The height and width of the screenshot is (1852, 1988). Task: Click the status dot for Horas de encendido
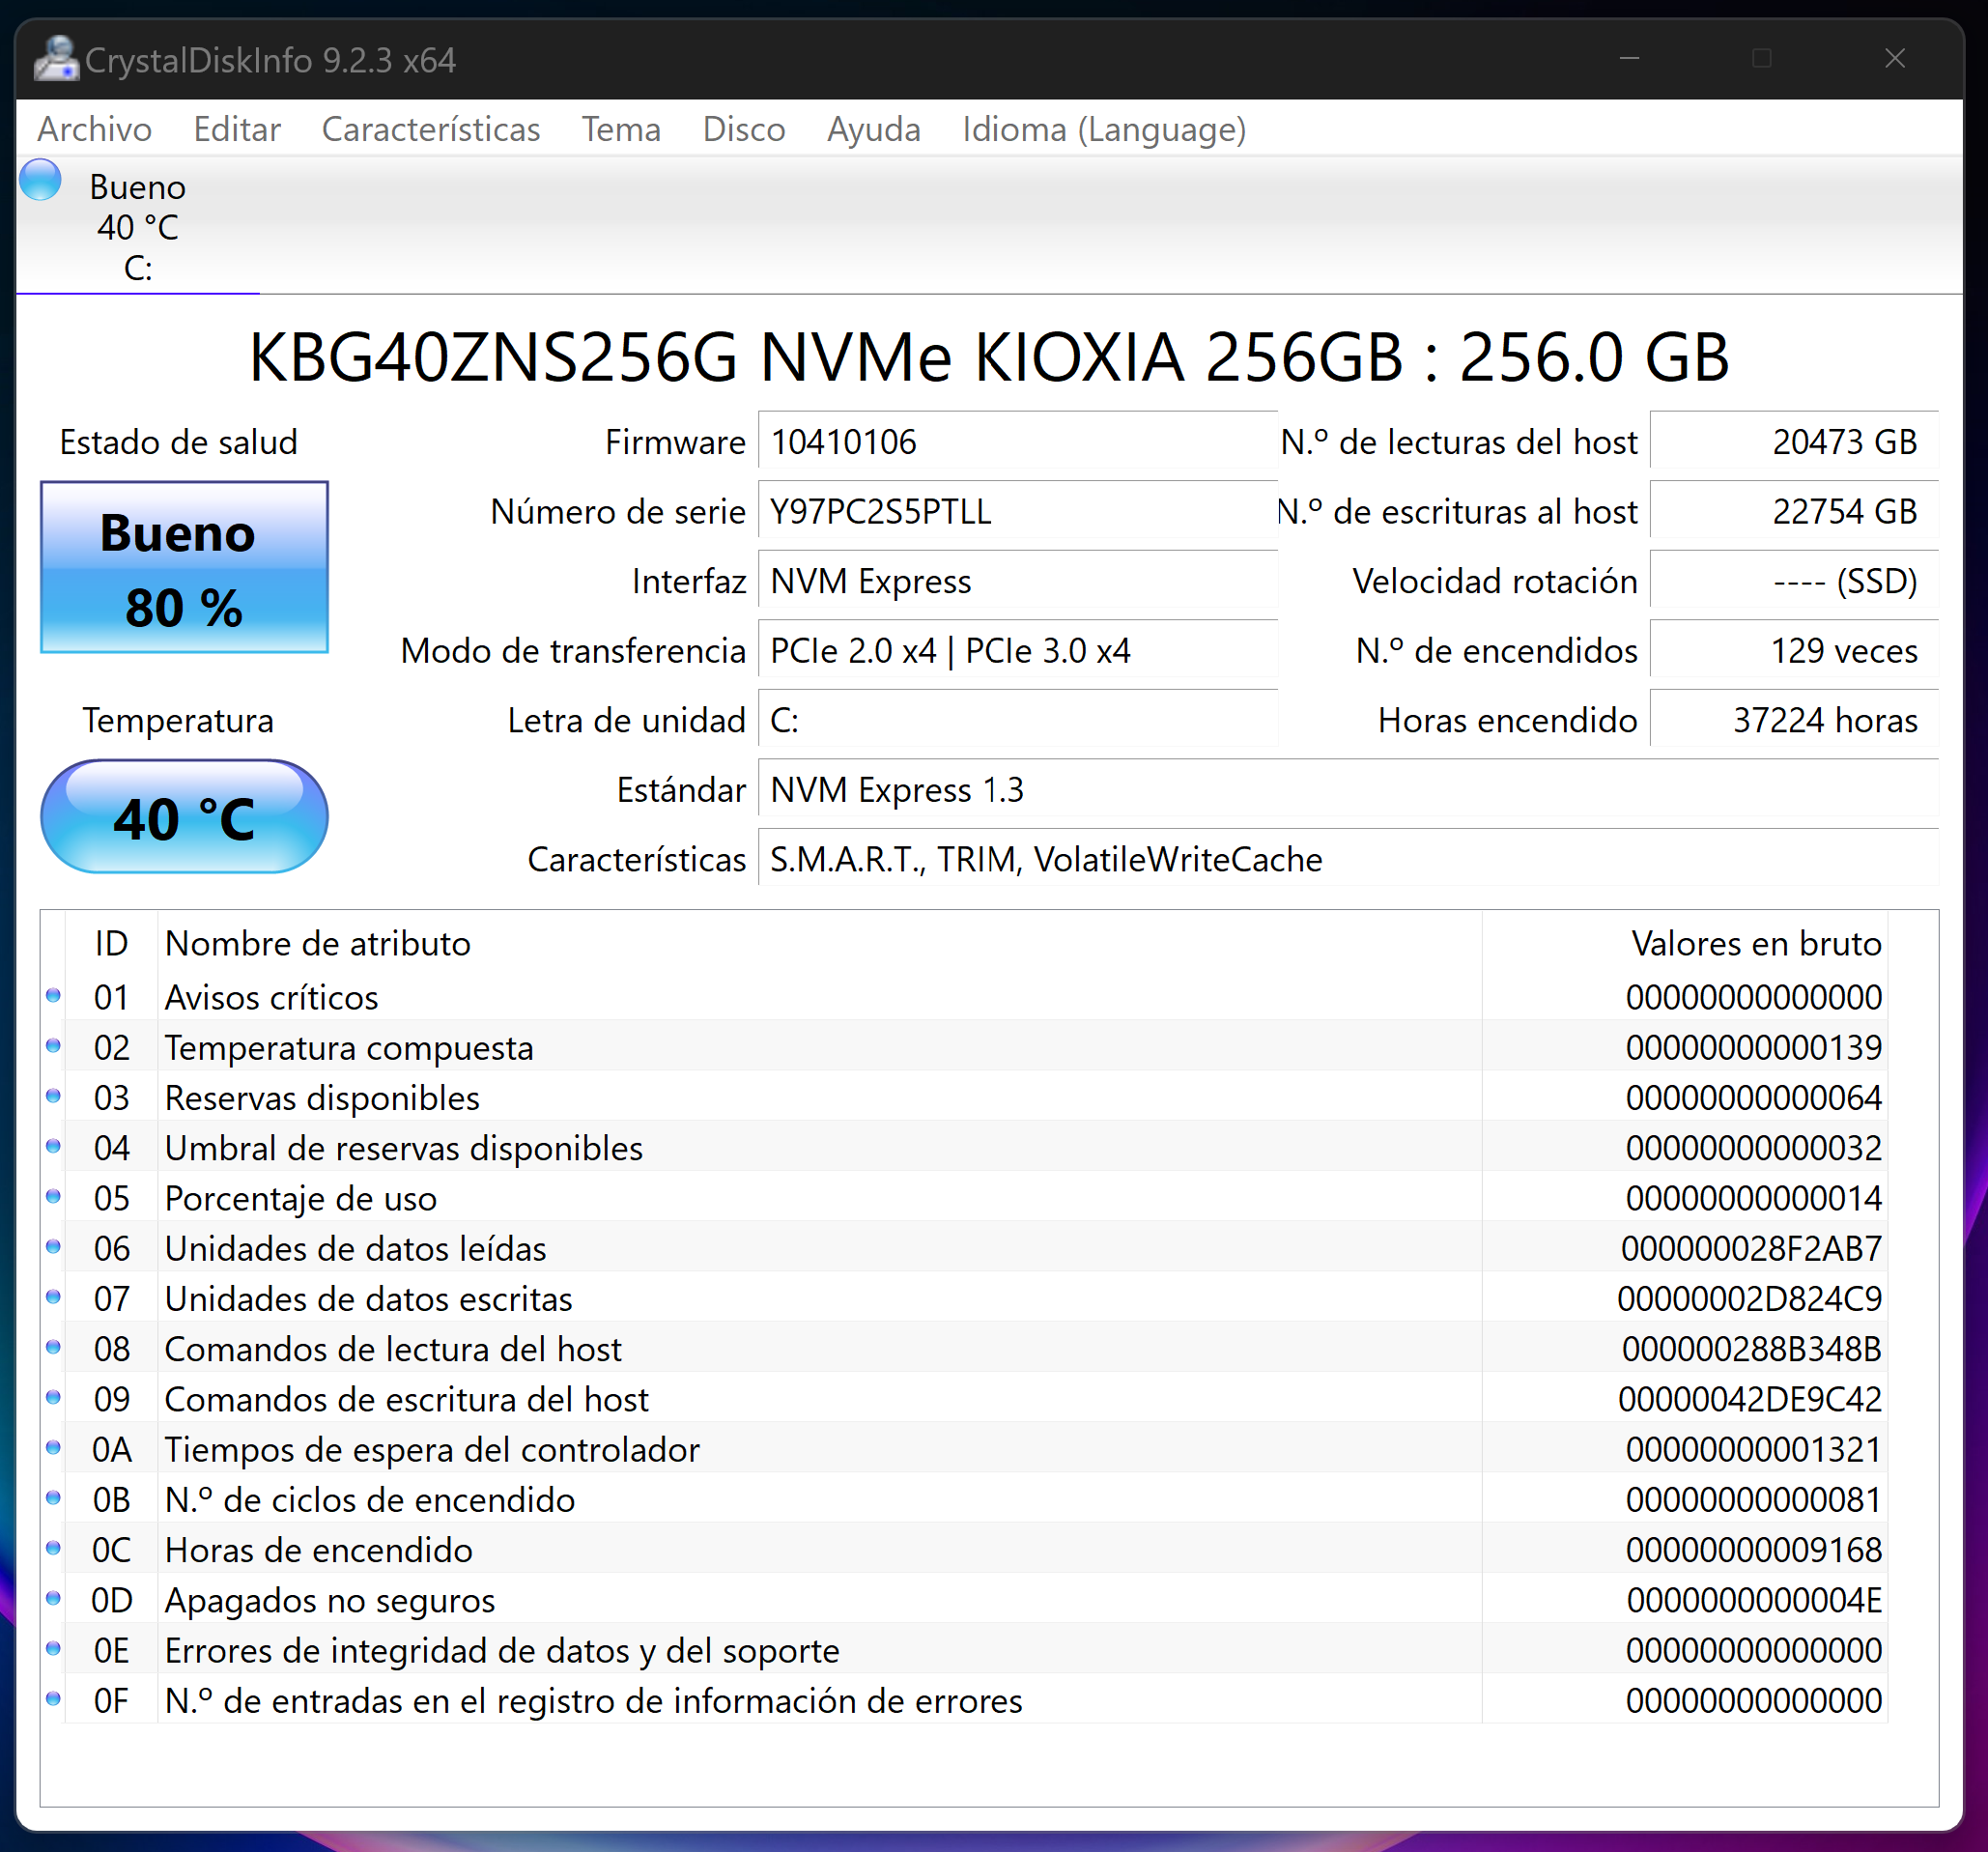(54, 1548)
